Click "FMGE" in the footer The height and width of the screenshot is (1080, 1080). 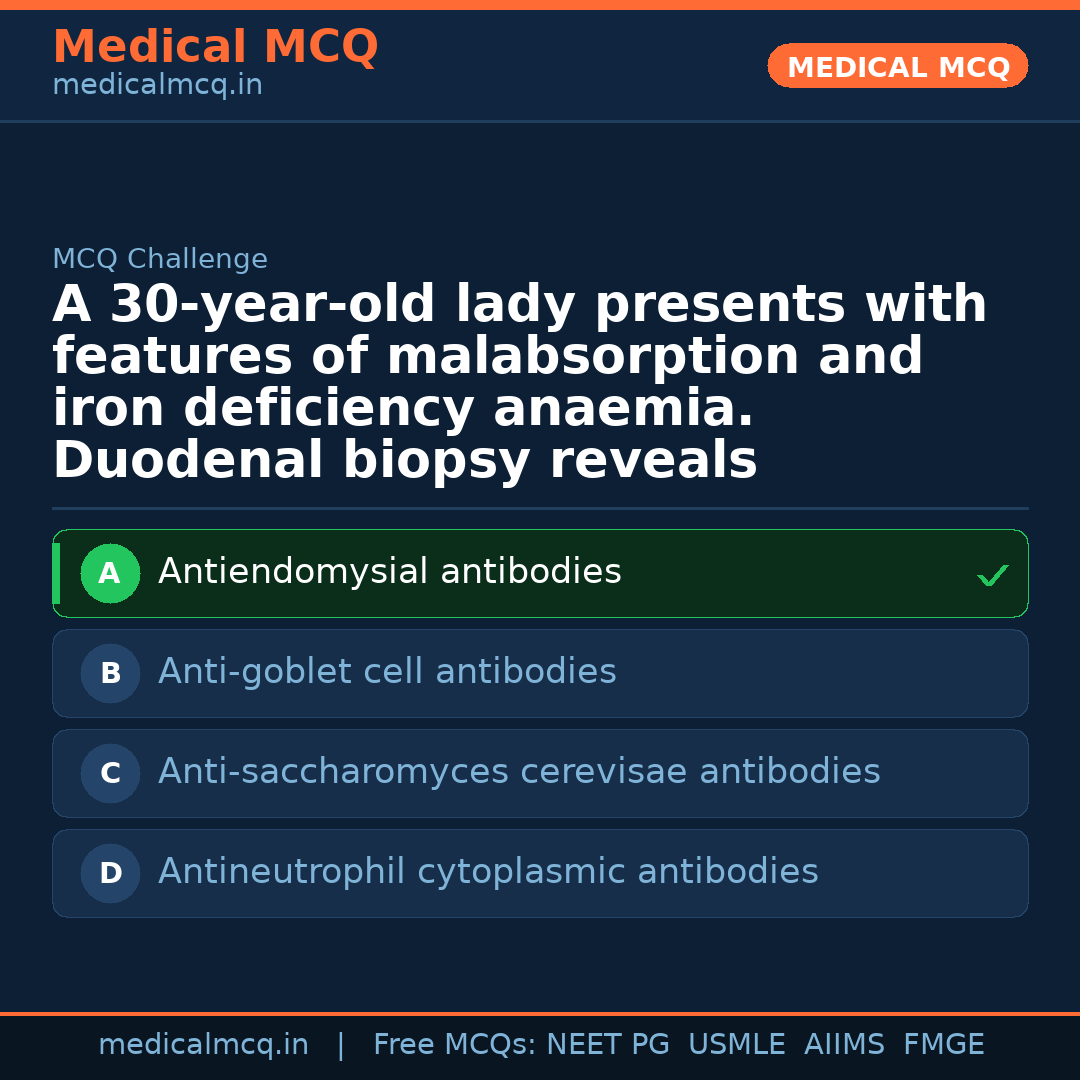pos(943,1045)
